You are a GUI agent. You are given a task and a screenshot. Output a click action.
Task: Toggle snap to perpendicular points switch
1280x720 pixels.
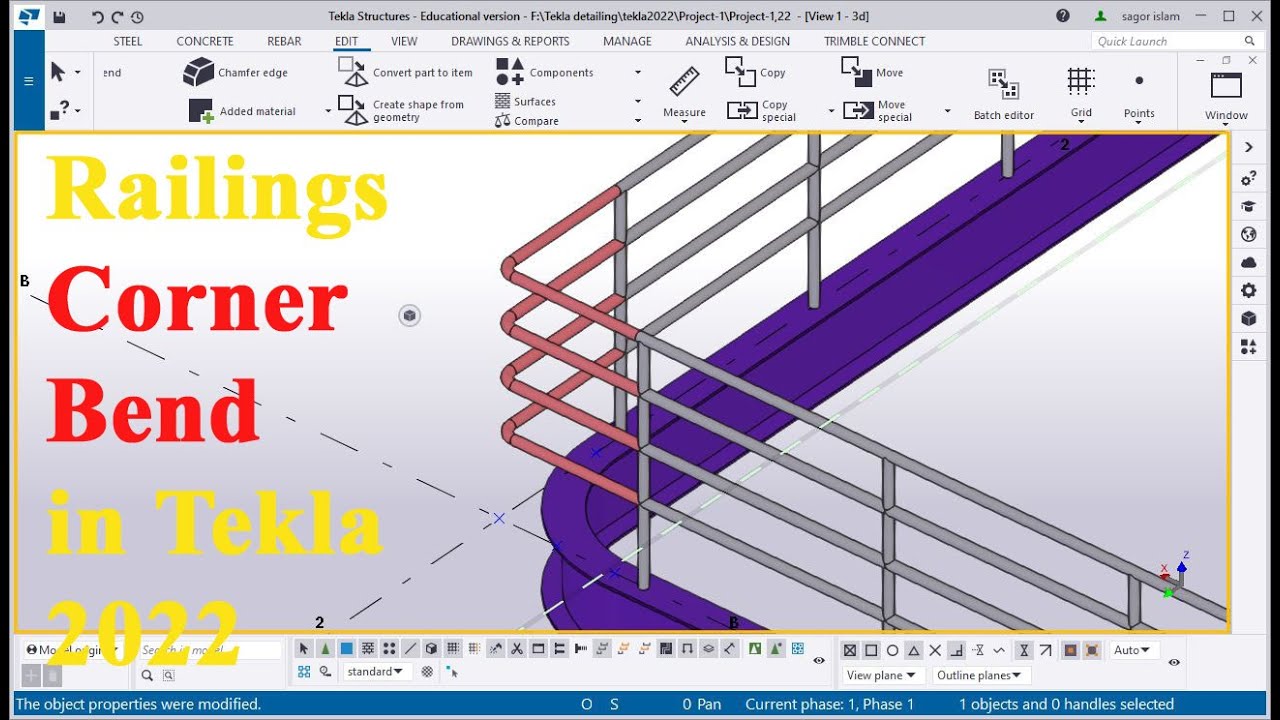tap(957, 650)
